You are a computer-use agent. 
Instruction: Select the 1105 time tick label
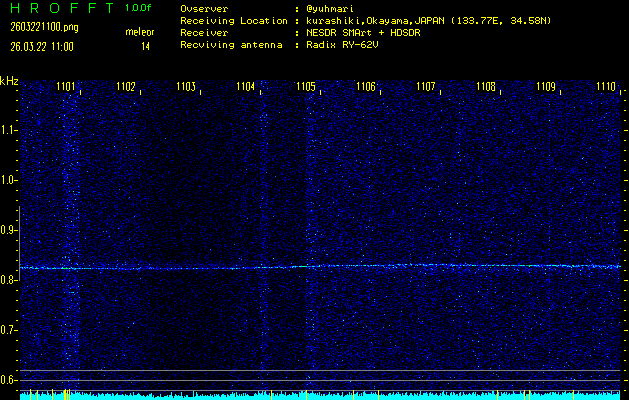[306, 87]
